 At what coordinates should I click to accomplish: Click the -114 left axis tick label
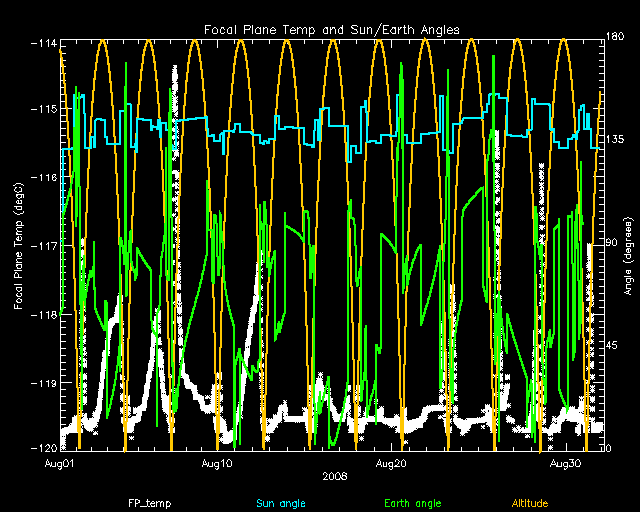pos(42,44)
